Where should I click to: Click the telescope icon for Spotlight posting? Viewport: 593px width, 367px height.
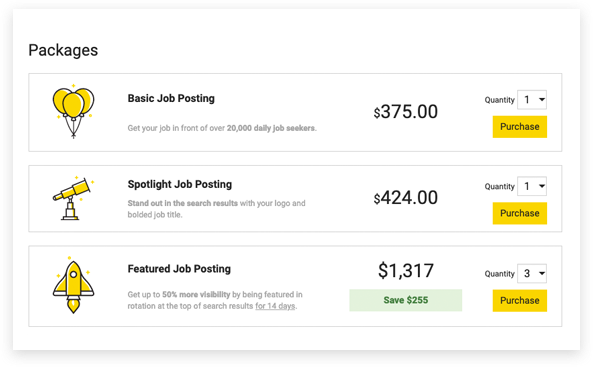coord(73,198)
